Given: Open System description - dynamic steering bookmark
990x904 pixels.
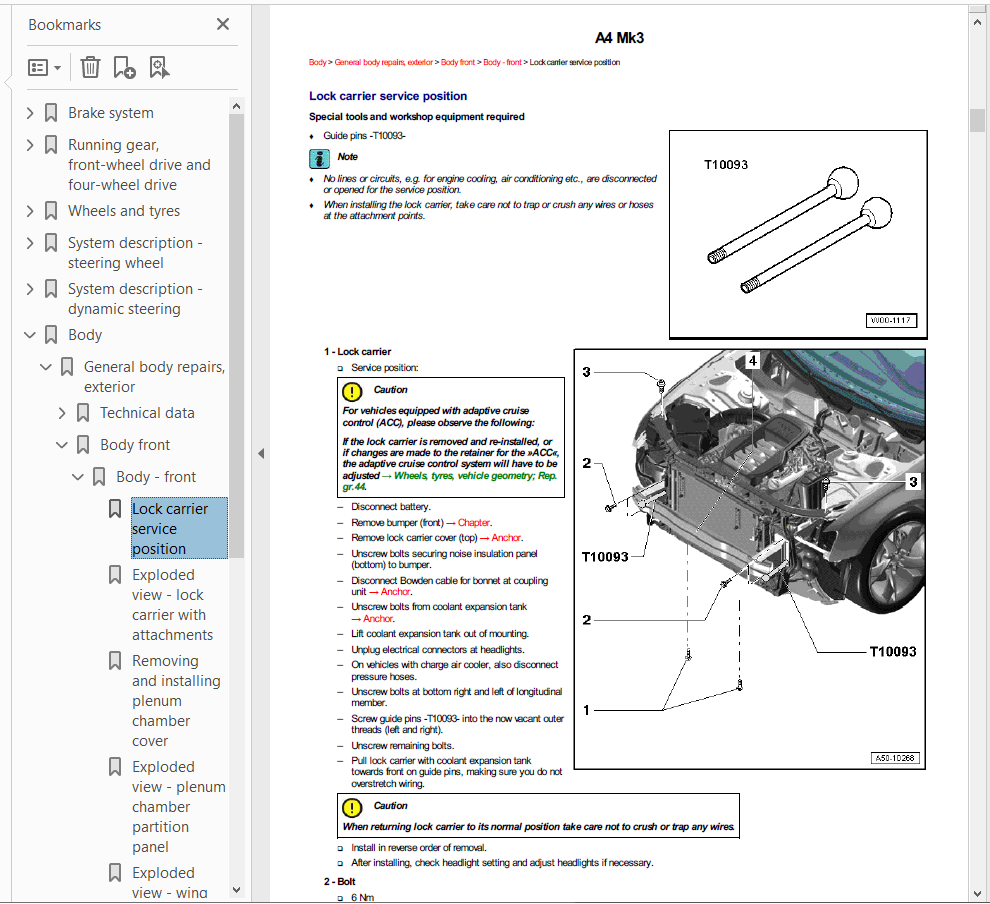Looking at the screenshot, I should 135,299.
